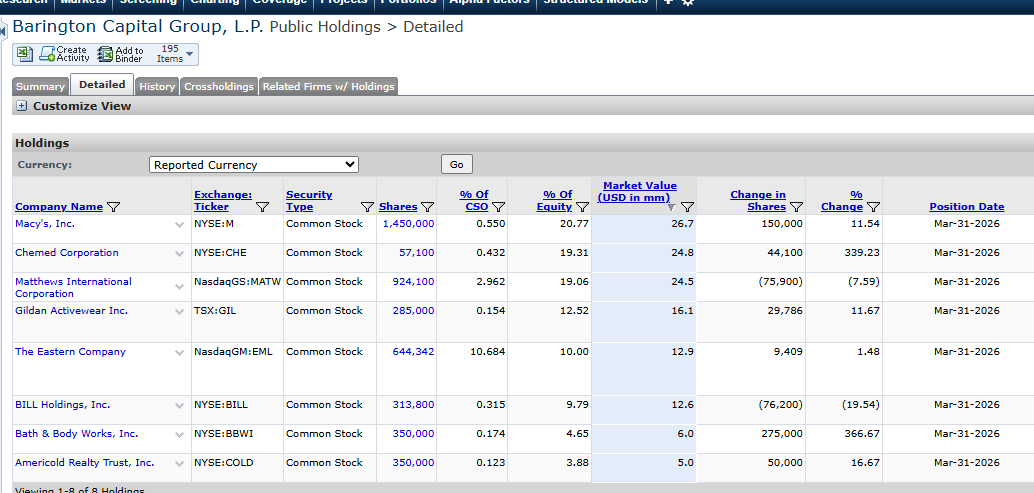Select ticker text NasdaqGM:EML
1034x493 pixels.
[x=233, y=351]
